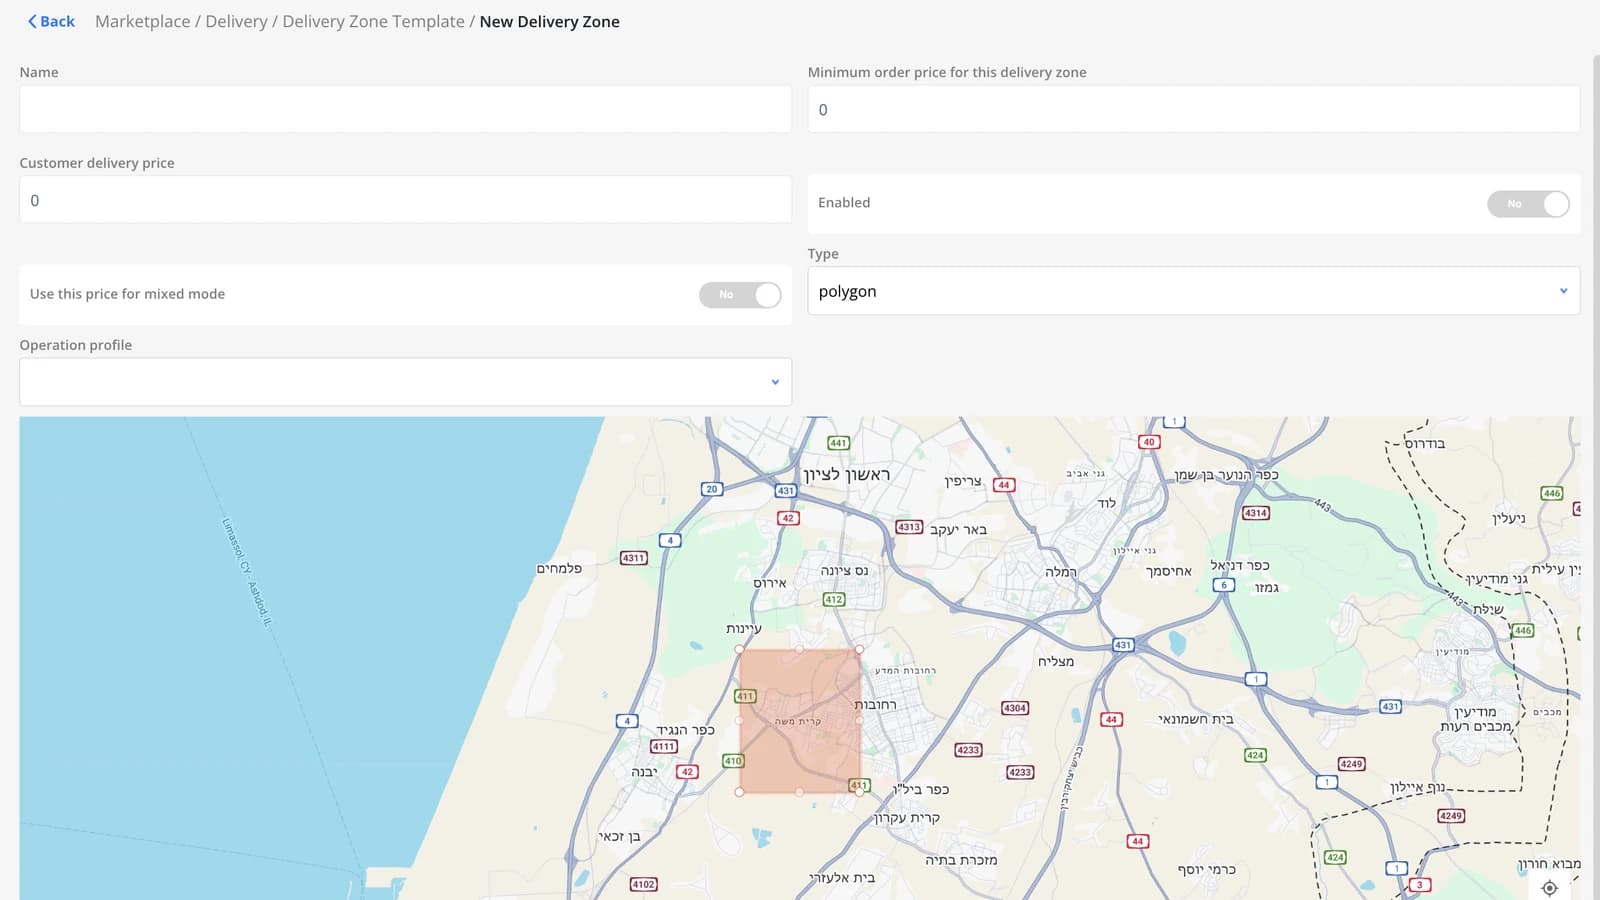Focus the Minimum order price field

click(x=1193, y=109)
